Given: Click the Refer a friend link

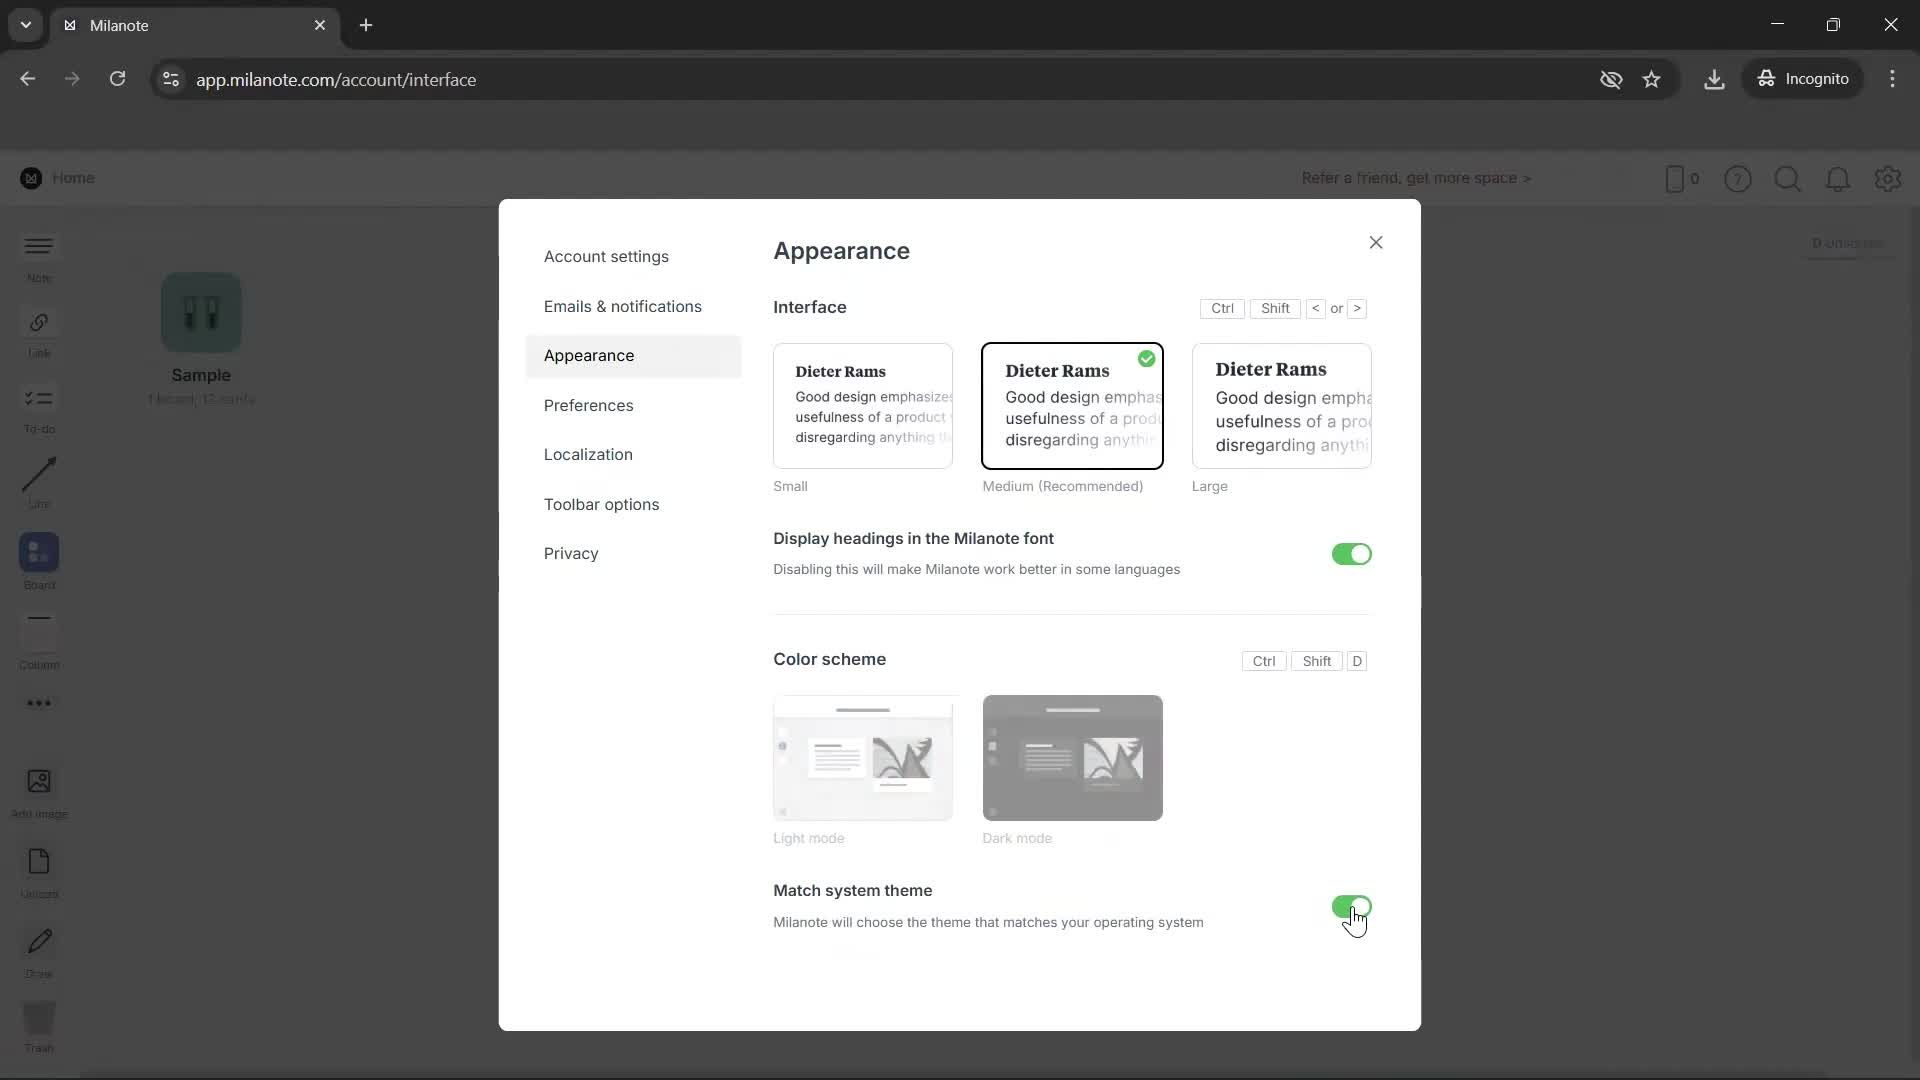Looking at the screenshot, I should coord(1417,178).
